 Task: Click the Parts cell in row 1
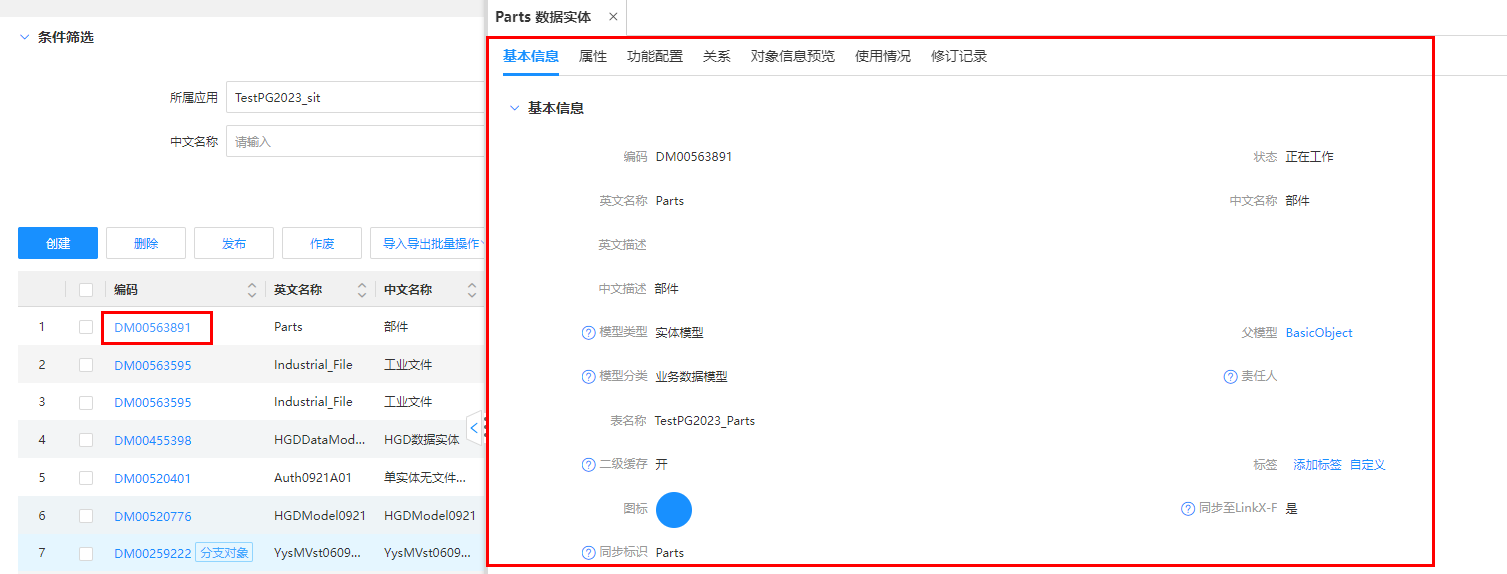(x=288, y=327)
